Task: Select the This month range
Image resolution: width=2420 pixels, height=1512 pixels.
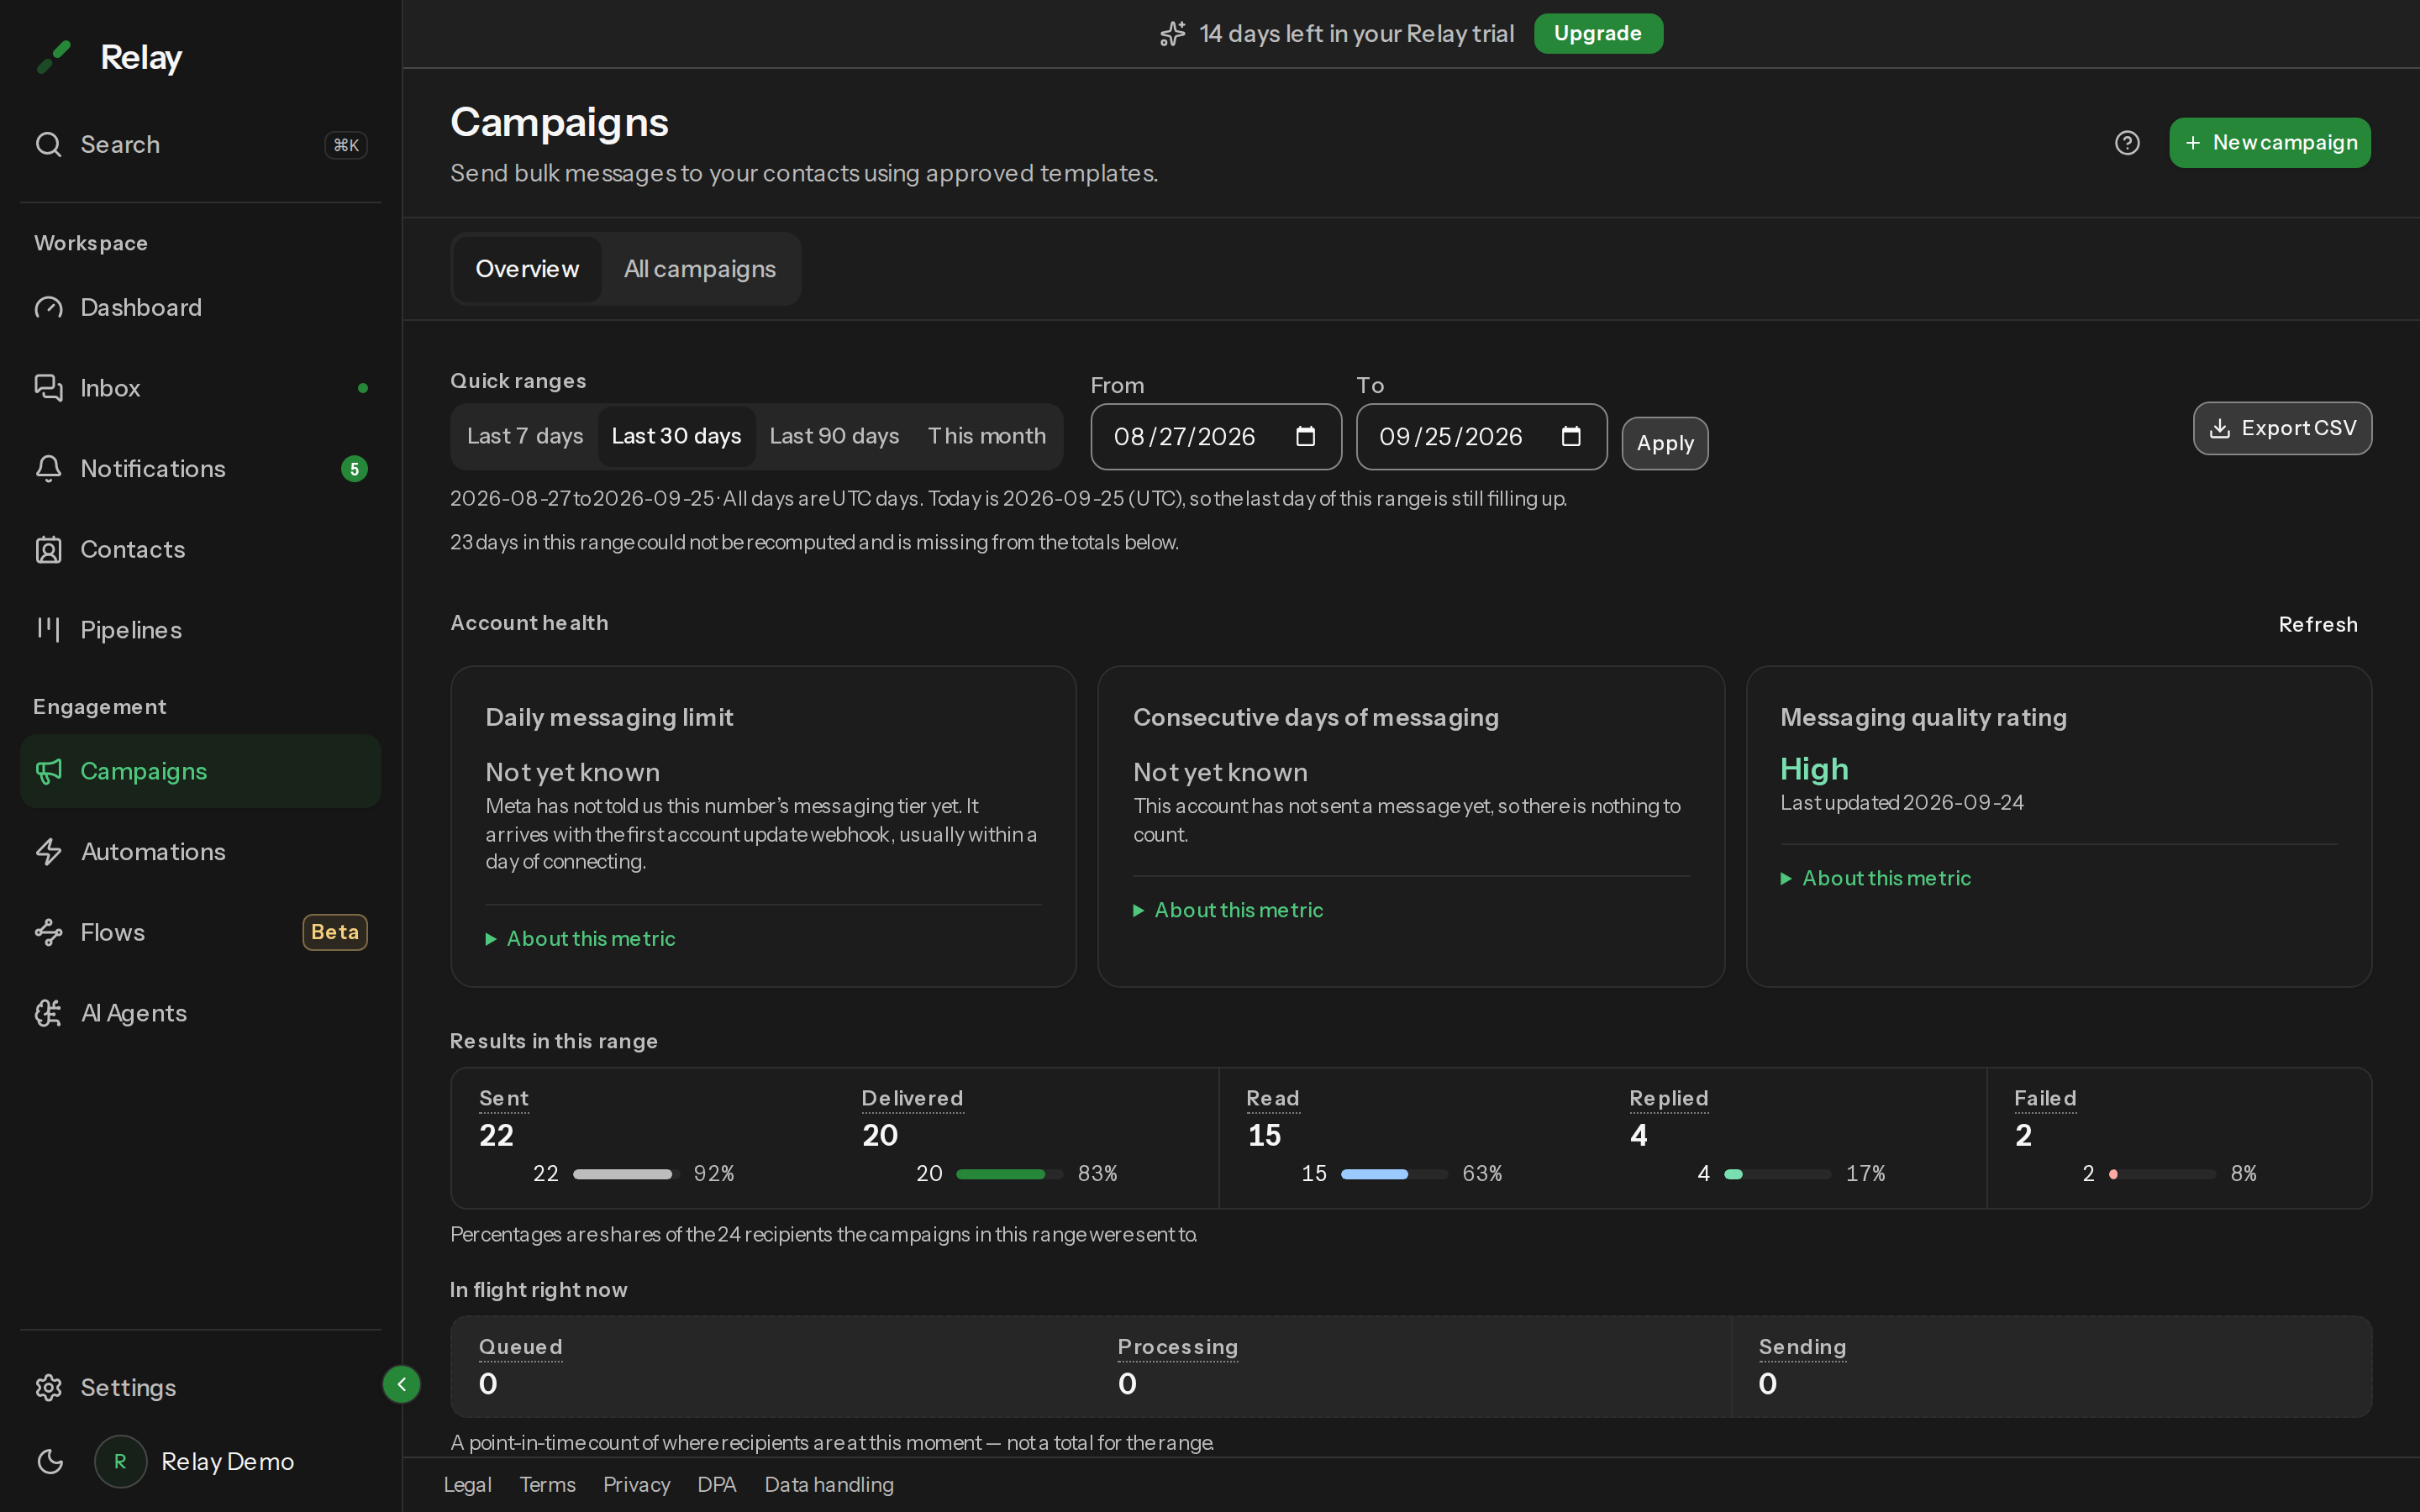Action: (986, 436)
